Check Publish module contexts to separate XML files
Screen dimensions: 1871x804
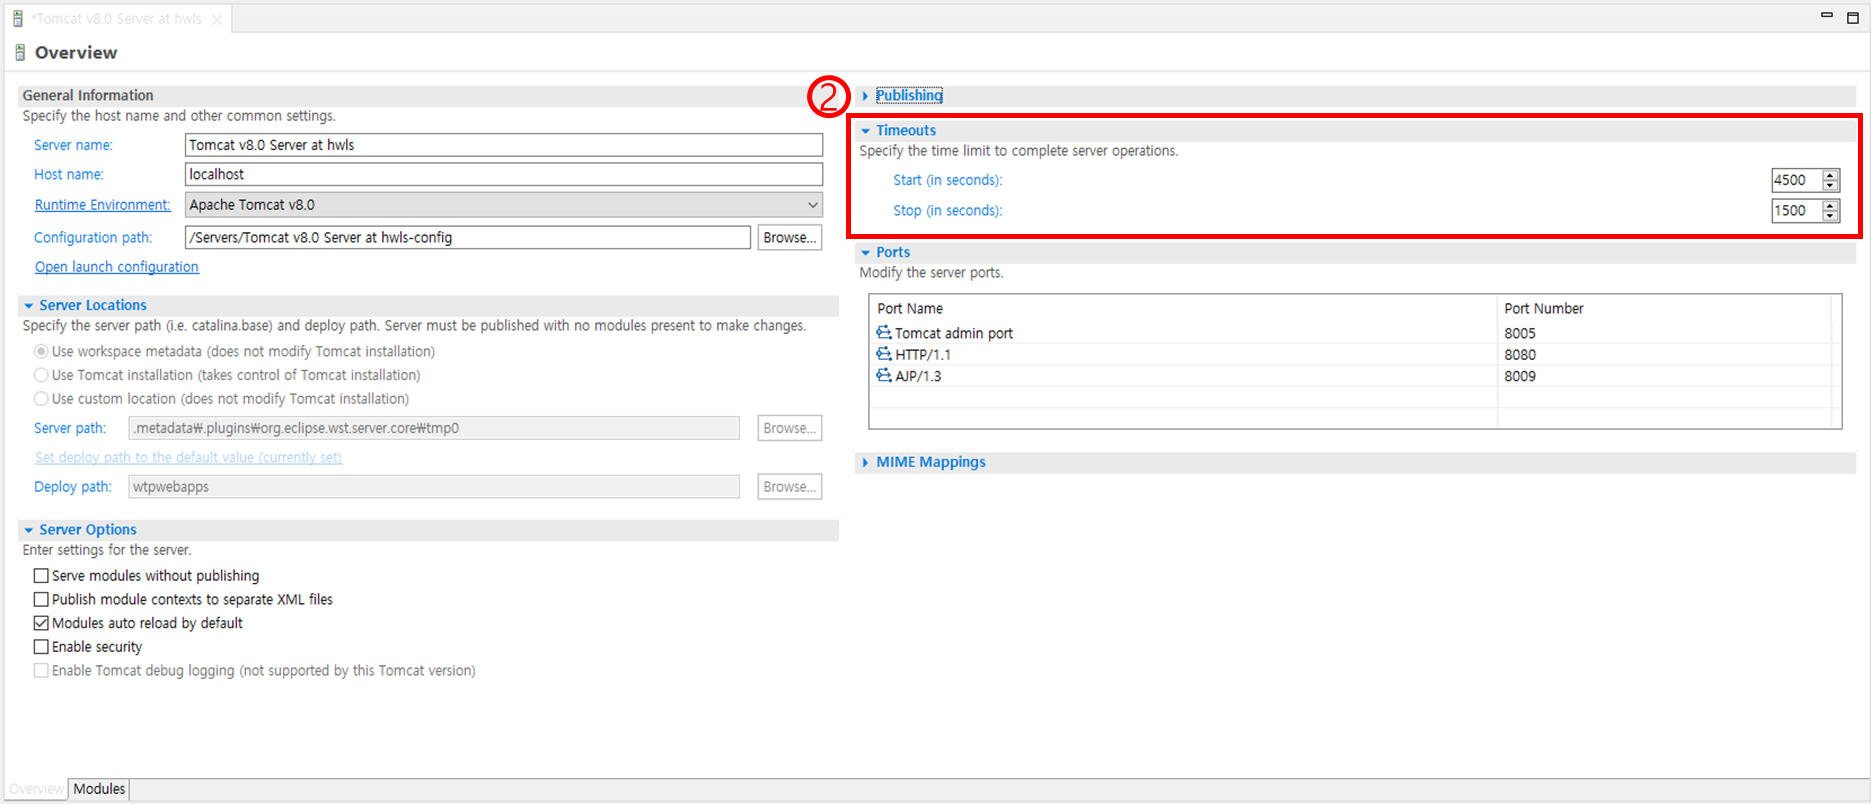tap(41, 600)
